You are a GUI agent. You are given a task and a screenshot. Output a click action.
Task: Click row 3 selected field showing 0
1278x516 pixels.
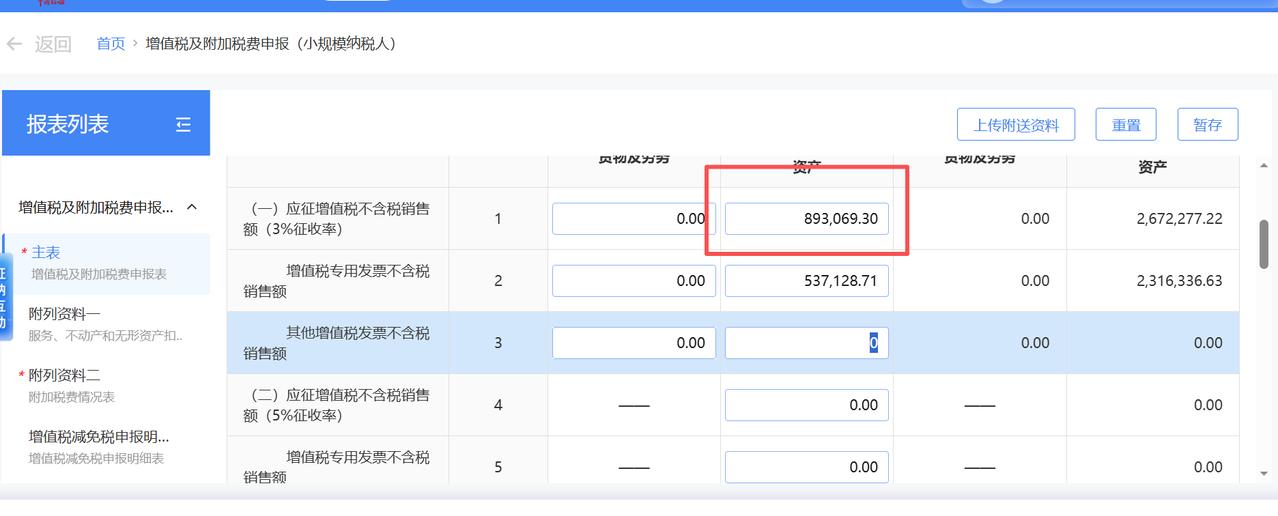point(807,343)
